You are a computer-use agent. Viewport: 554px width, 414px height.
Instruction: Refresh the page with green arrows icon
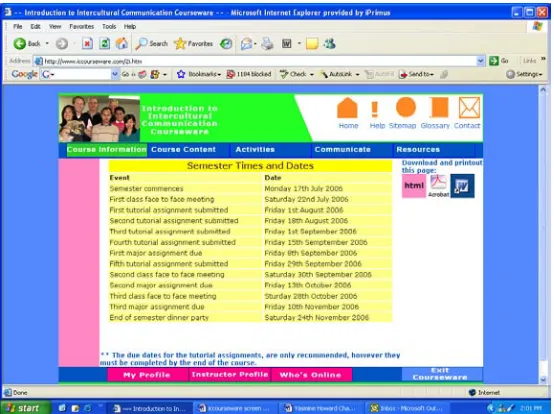pyautogui.click(x=104, y=44)
